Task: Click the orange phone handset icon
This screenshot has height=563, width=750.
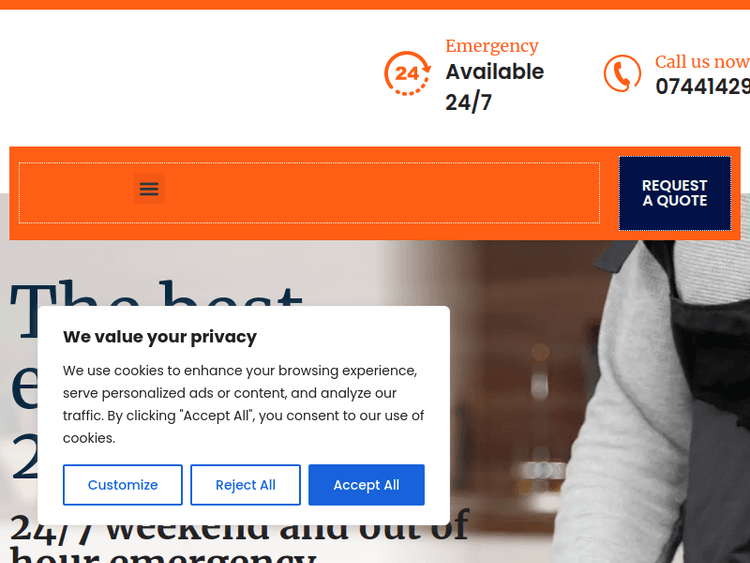Action: (x=622, y=73)
